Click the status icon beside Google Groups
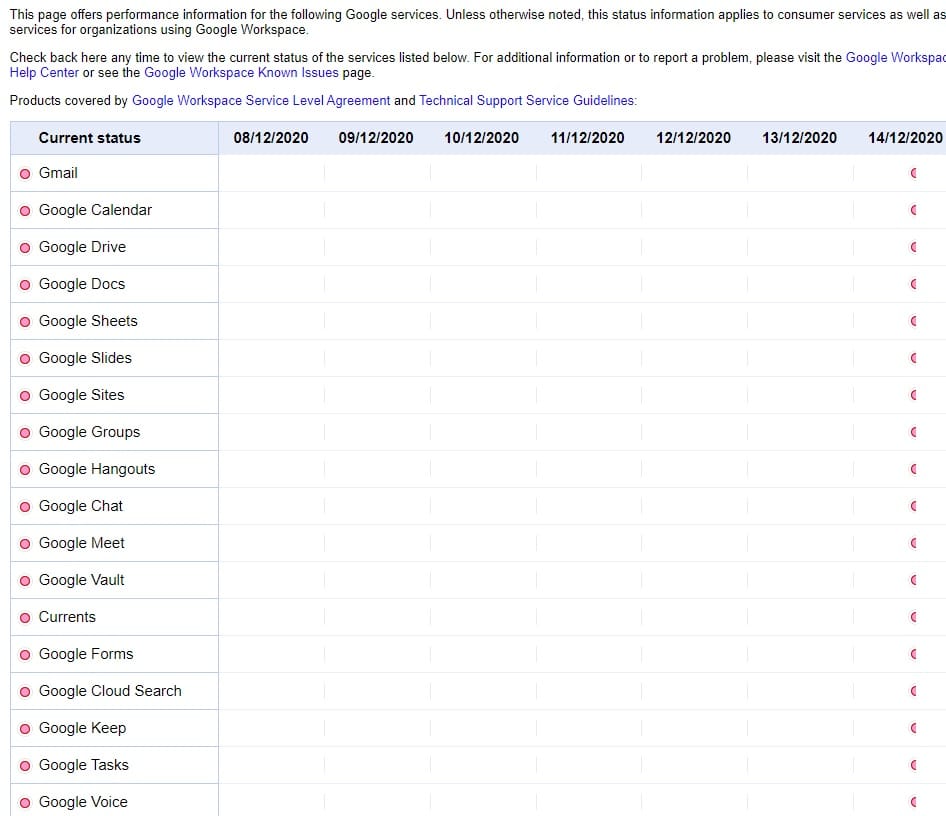 [x=25, y=433]
